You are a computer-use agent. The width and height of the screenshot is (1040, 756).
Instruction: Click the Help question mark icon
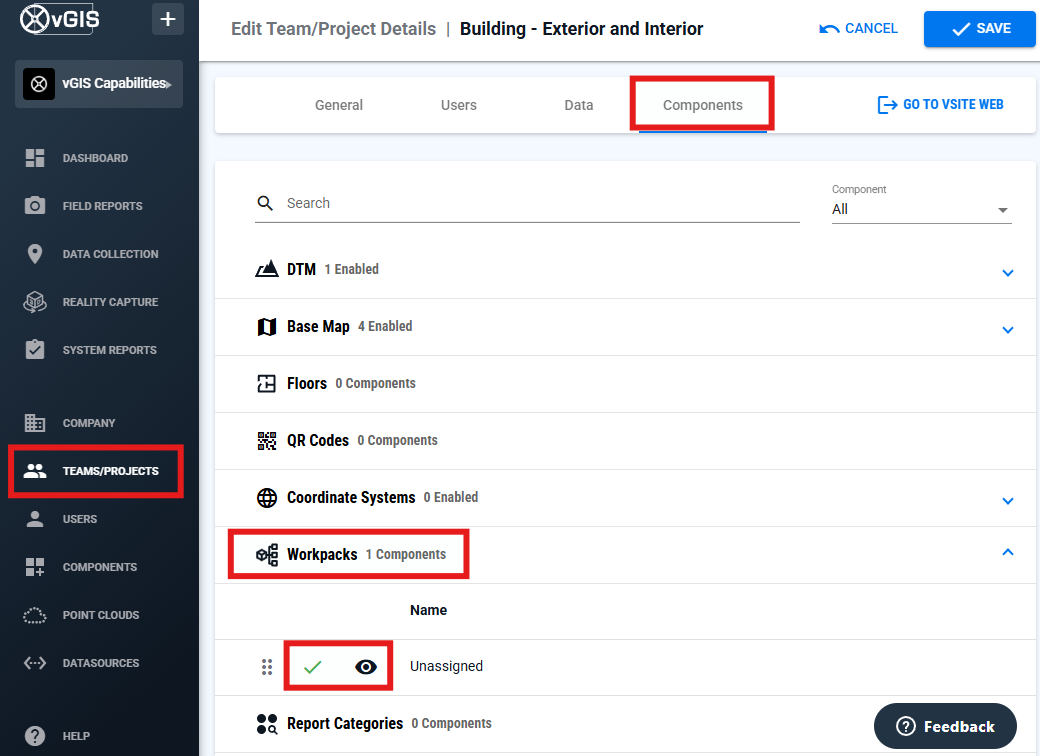[x=34, y=735]
